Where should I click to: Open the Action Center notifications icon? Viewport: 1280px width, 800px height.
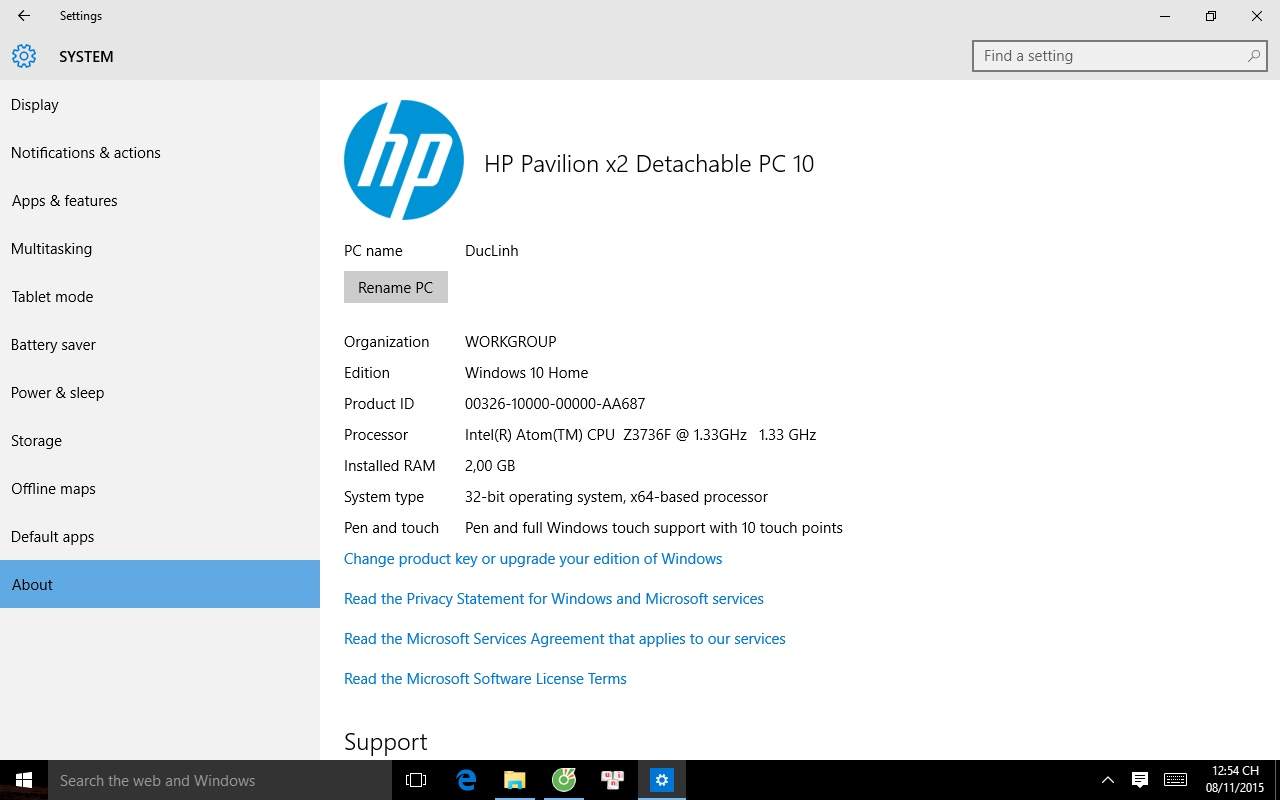pyautogui.click(x=1139, y=780)
